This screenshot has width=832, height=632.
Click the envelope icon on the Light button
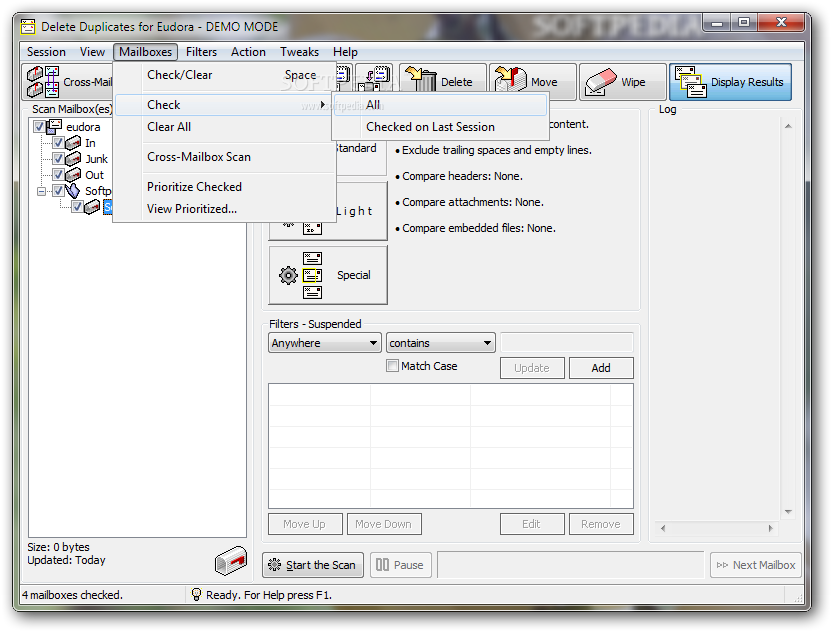312,228
